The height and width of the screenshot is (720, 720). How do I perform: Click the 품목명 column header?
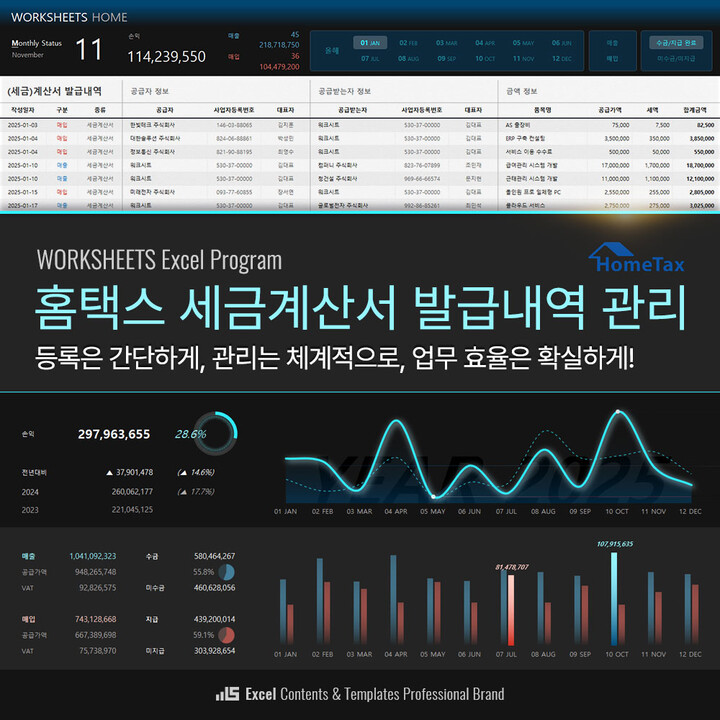[x=542, y=110]
